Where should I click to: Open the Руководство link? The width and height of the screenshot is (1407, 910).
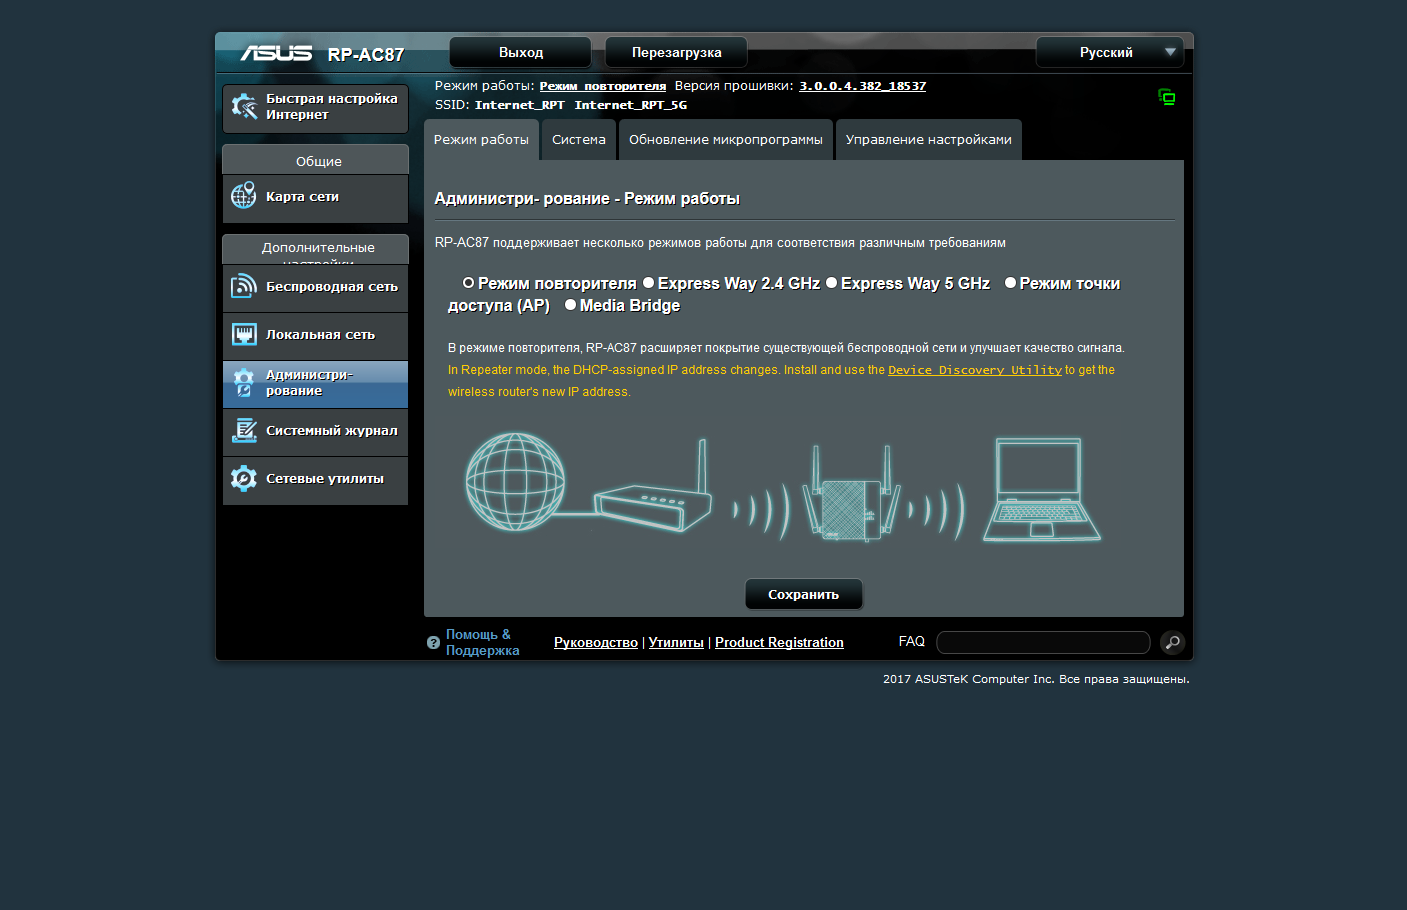click(596, 642)
